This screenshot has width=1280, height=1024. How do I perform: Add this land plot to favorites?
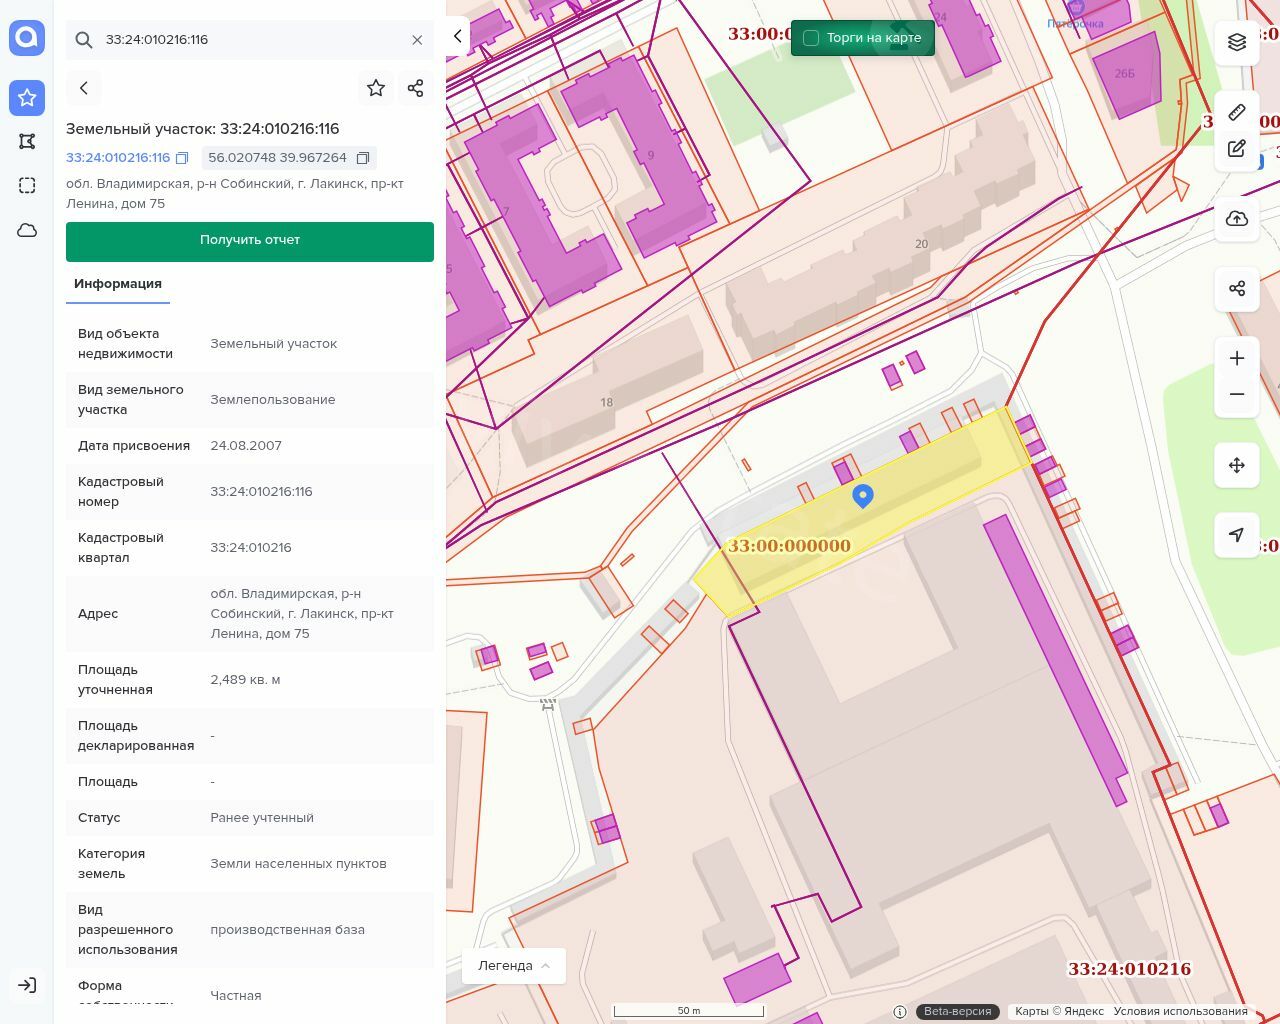click(x=376, y=88)
